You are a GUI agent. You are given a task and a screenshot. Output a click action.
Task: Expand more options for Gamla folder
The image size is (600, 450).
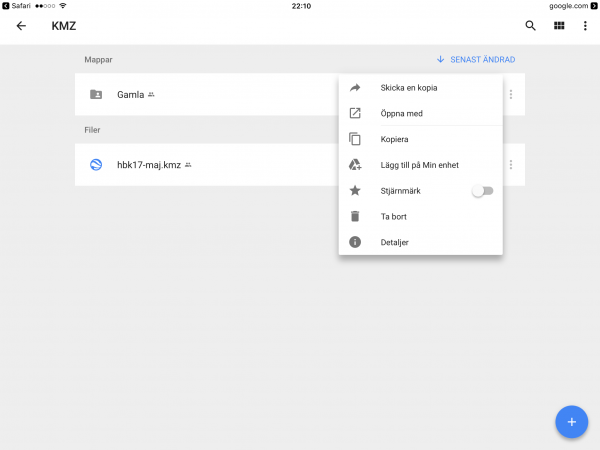coord(511,94)
